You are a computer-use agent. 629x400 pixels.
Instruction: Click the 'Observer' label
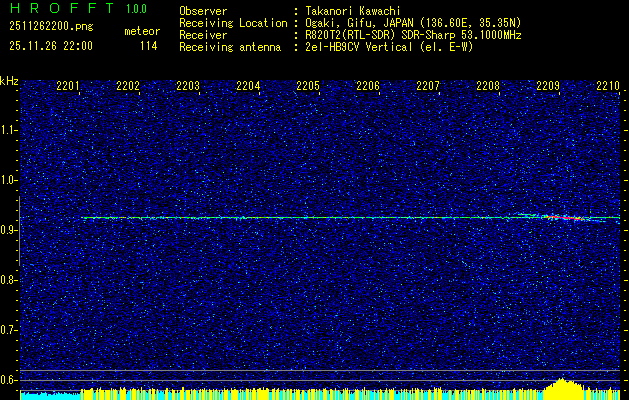[x=203, y=11]
